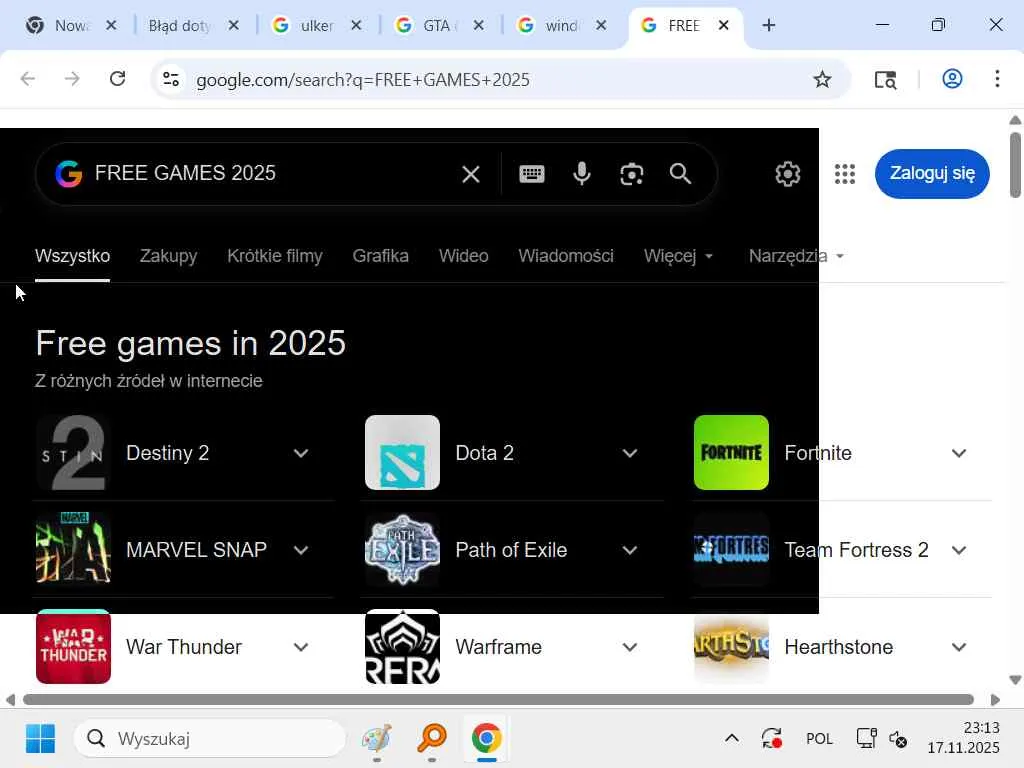The image size is (1024, 768).
Task: Click the Zaloguj się button
Action: 932,174
